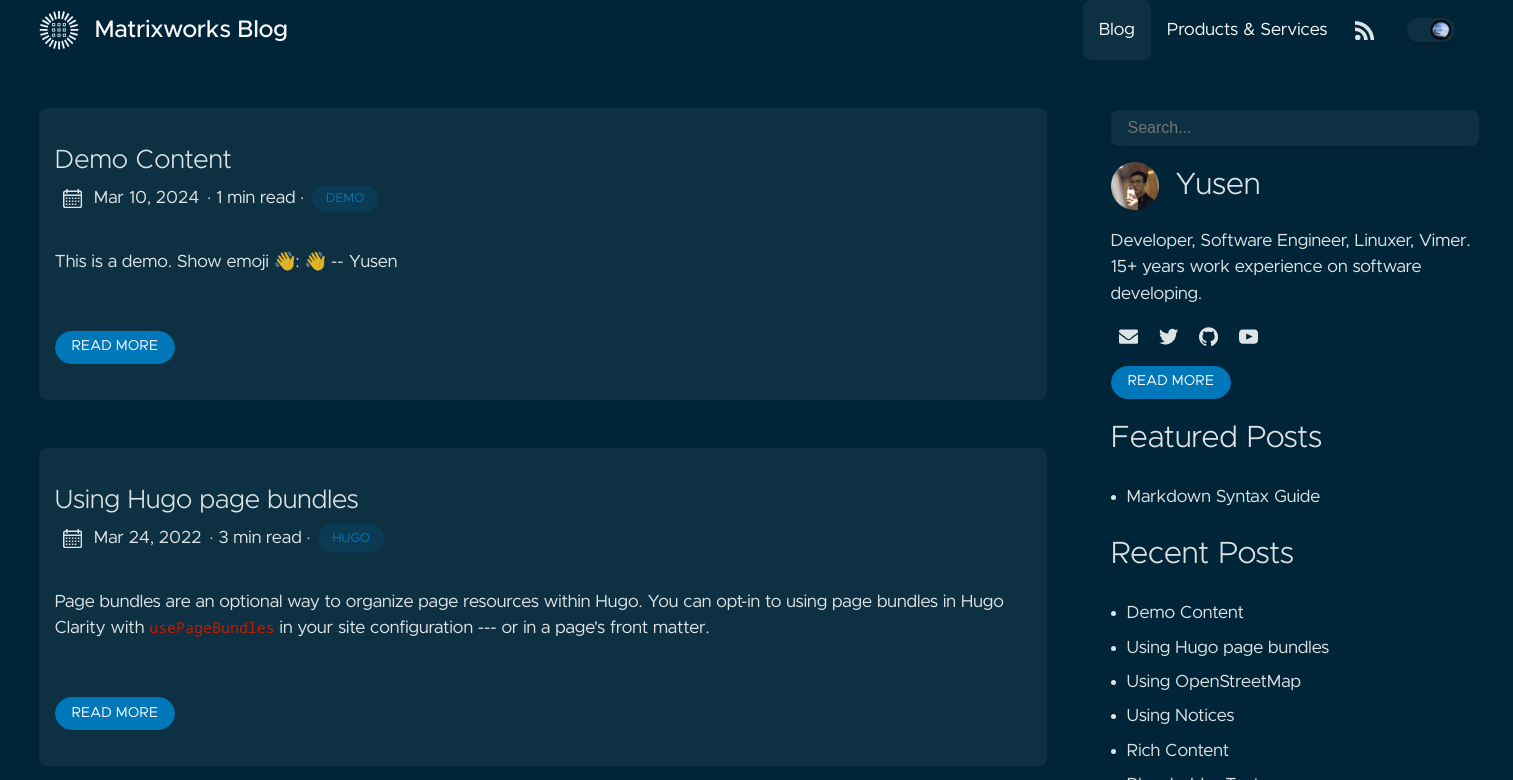Open Using Hugo page bundles in Recent Posts
The height and width of the screenshot is (780, 1513).
coord(1228,648)
